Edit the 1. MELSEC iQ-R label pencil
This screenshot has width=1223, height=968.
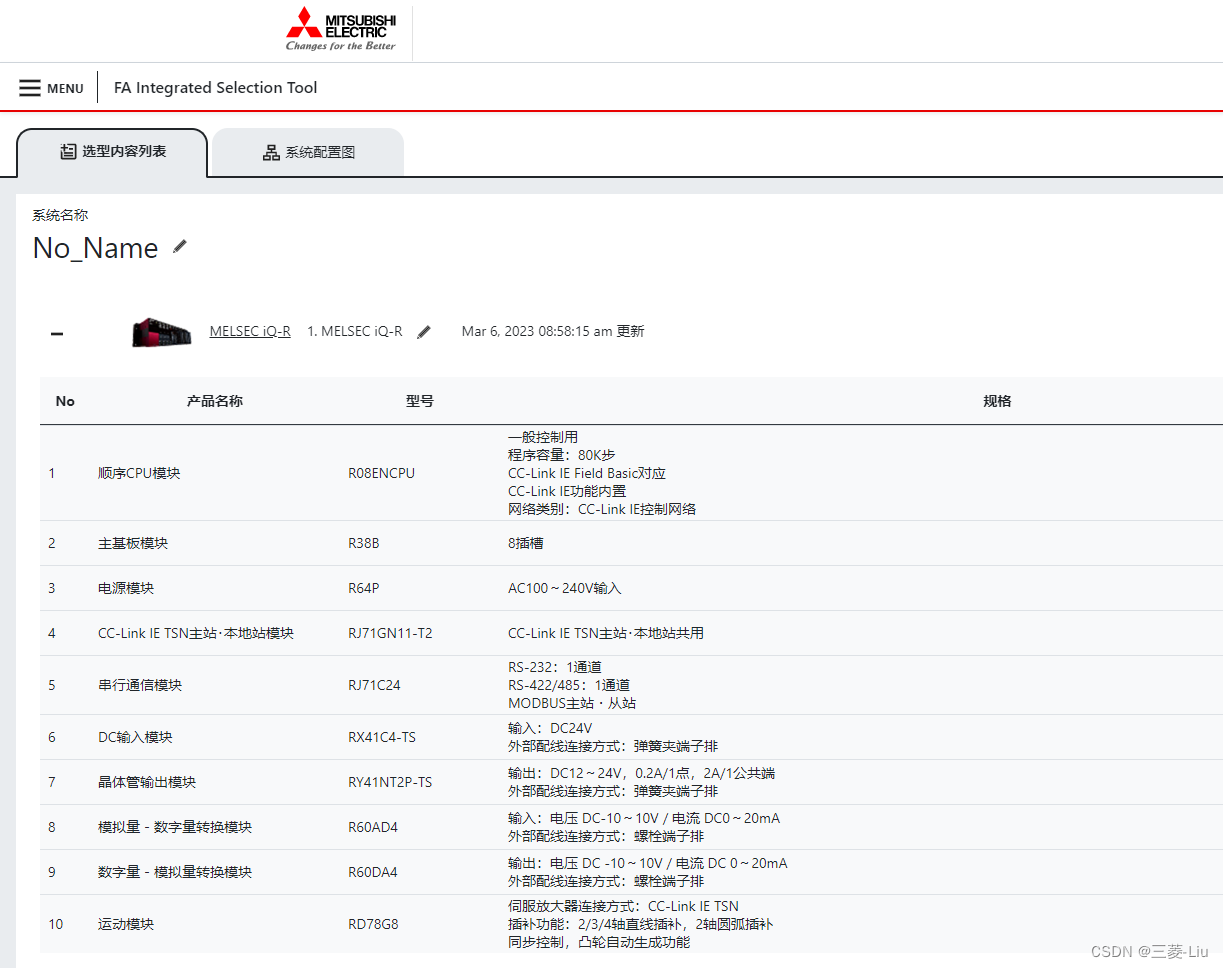424,332
